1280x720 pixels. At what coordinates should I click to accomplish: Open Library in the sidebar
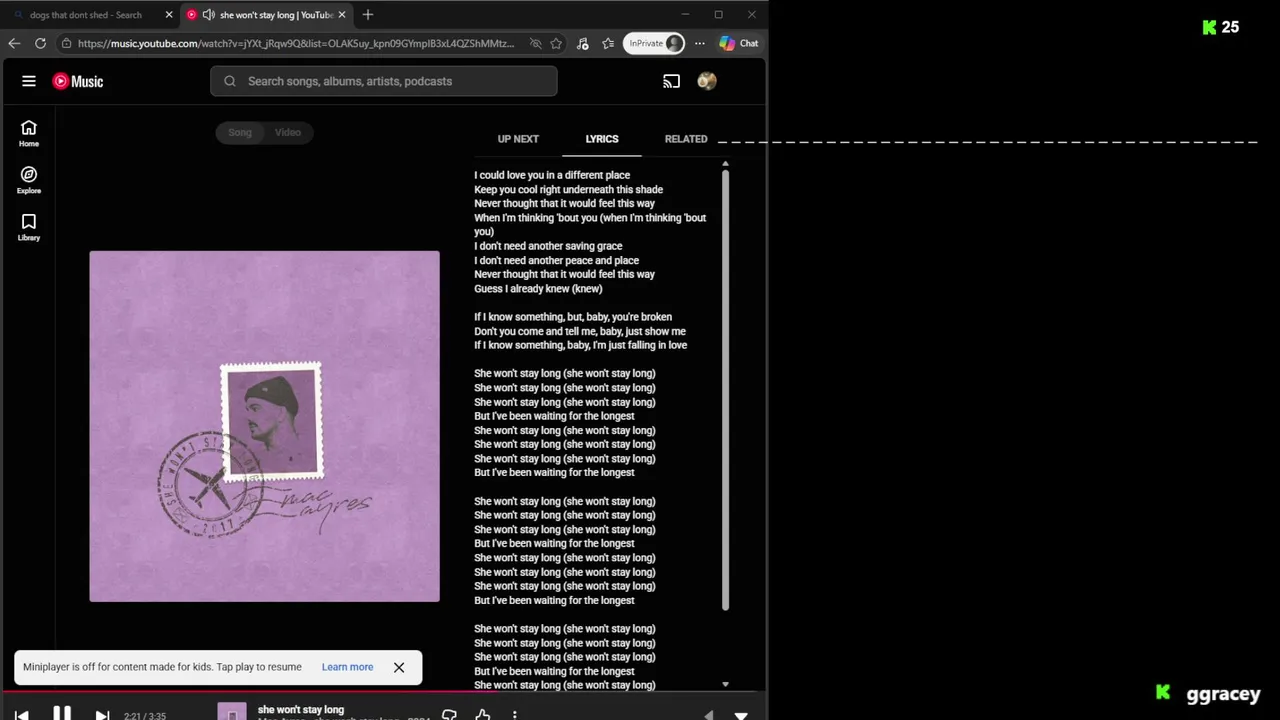pos(29,227)
